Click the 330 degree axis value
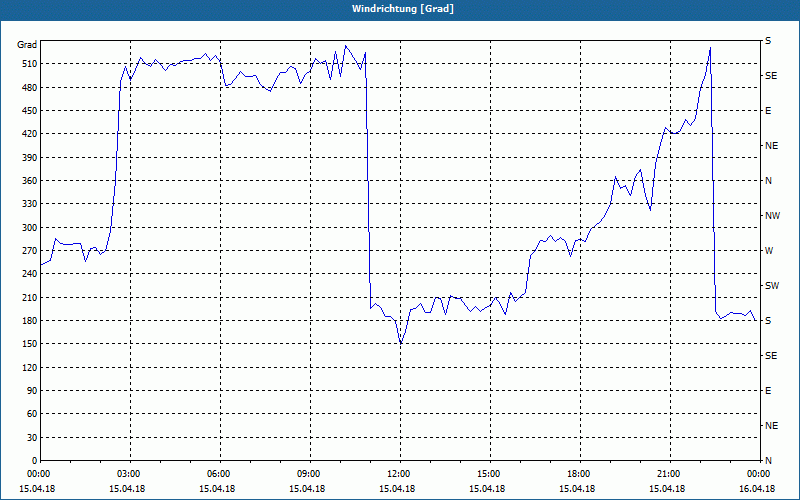The image size is (800, 500). coord(30,204)
